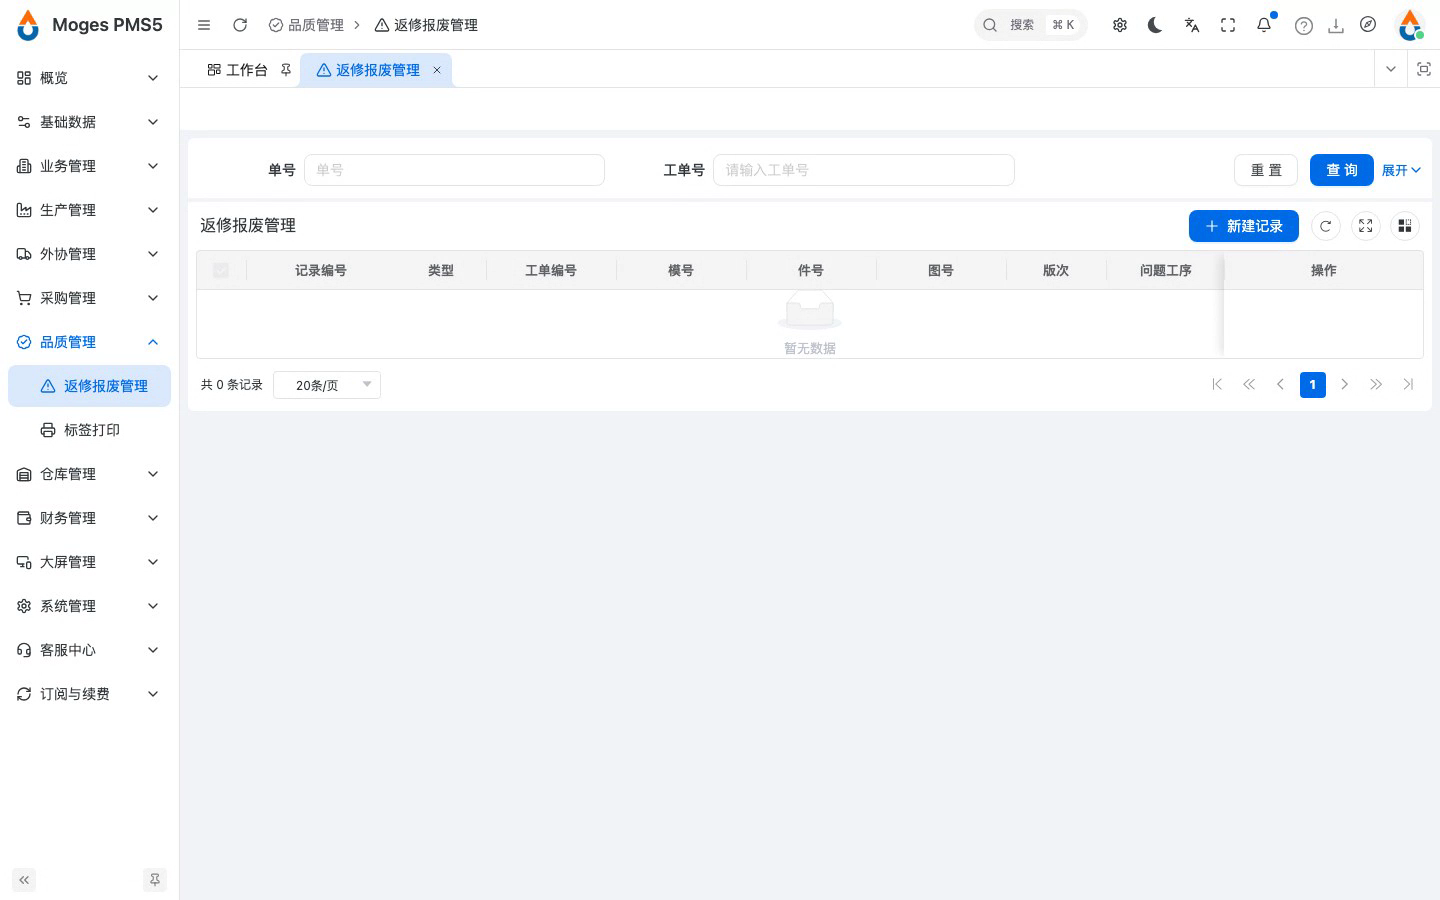Image resolution: width=1440 pixels, height=900 pixels.
Task: Open the language translation icon
Action: click(1192, 25)
